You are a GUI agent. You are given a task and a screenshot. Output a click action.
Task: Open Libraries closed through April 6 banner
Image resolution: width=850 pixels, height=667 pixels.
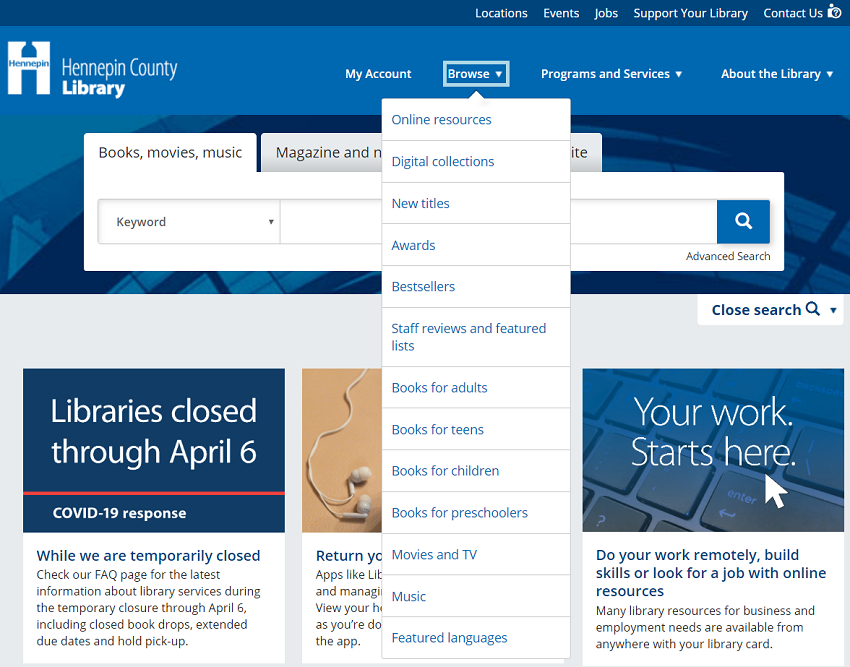point(154,451)
